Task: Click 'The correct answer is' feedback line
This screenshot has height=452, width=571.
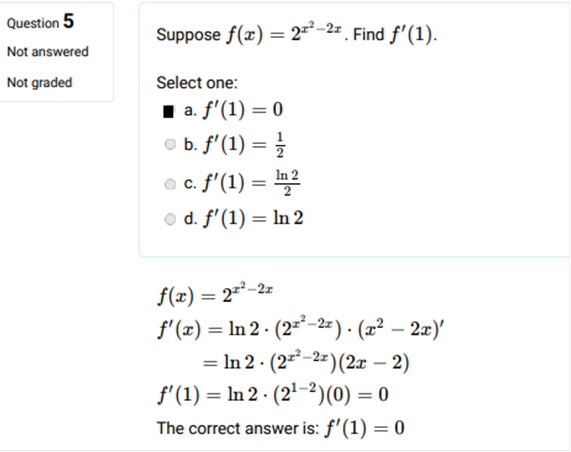Action: [x=280, y=428]
